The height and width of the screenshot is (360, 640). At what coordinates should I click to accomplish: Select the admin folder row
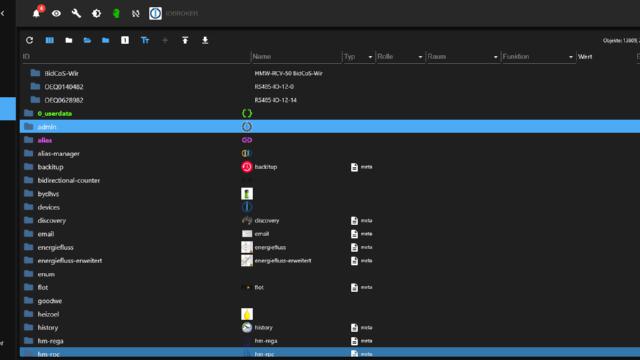pyautogui.click(x=330, y=127)
